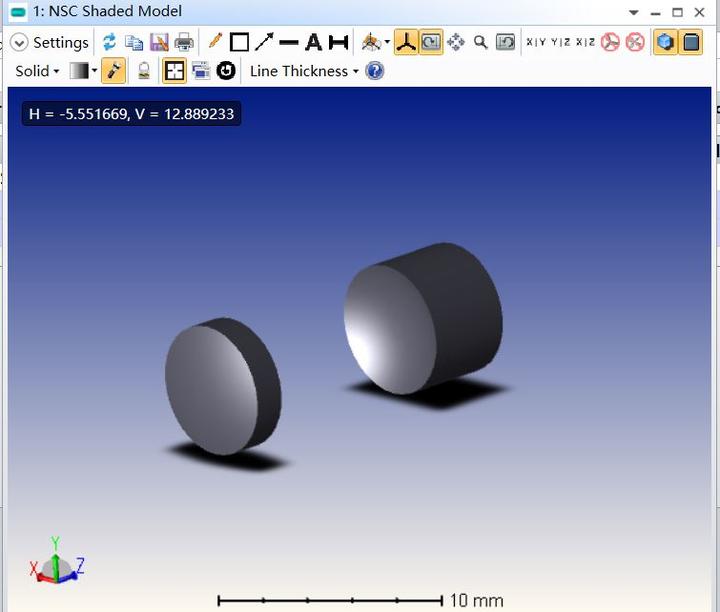The height and width of the screenshot is (612, 720).
Task: Click the NSC Shaded Model title text
Action: [107, 11]
